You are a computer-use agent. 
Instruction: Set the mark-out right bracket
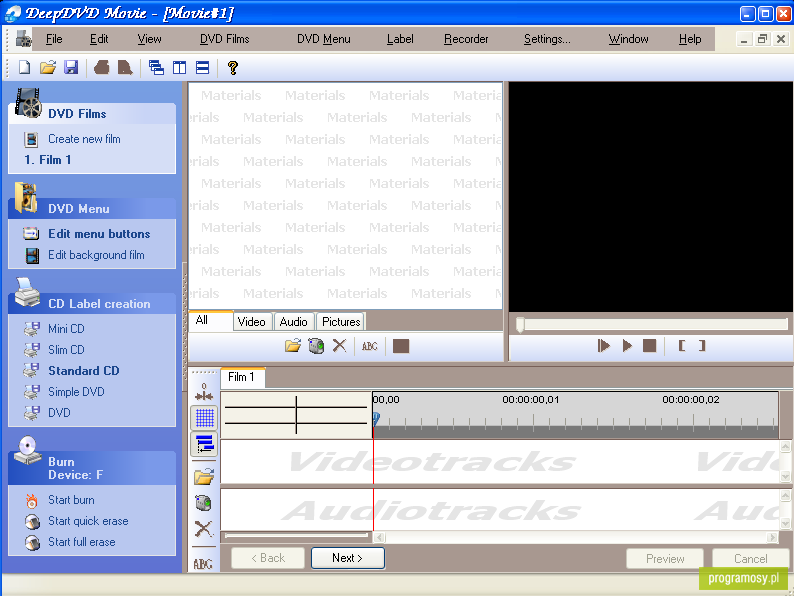click(x=702, y=346)
